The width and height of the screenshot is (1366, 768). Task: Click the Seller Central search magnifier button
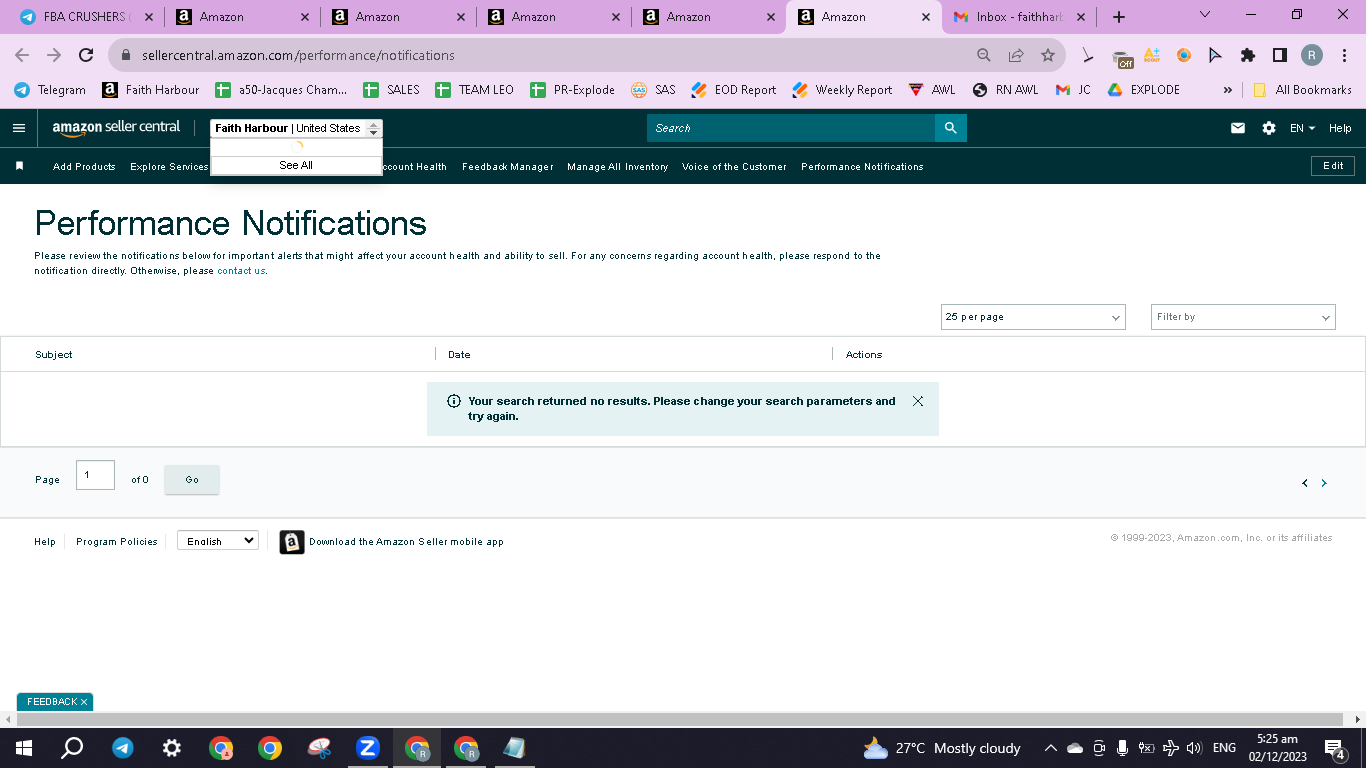click(x=951, y=128)
